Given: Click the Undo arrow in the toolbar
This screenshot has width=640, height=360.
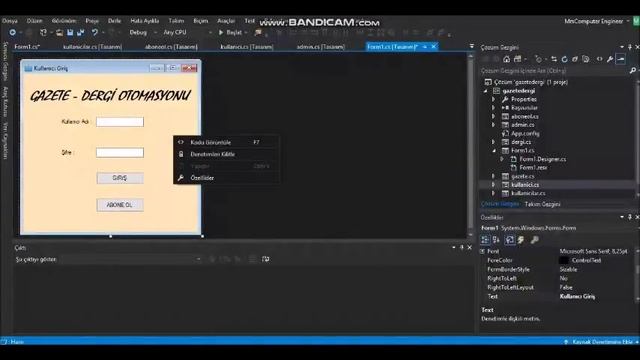Looking at the screenshot, I should click(95, 32).
